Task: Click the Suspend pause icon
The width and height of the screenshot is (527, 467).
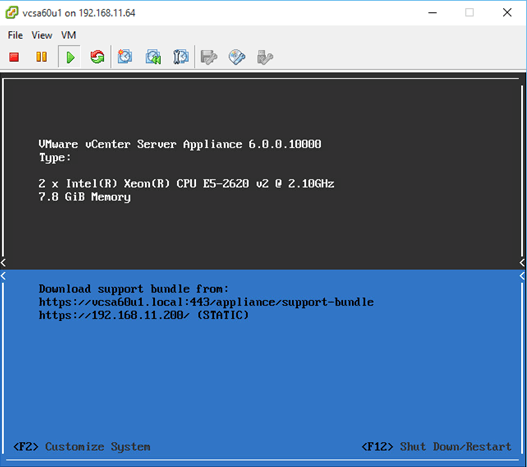Action: (x=41, y=57)
